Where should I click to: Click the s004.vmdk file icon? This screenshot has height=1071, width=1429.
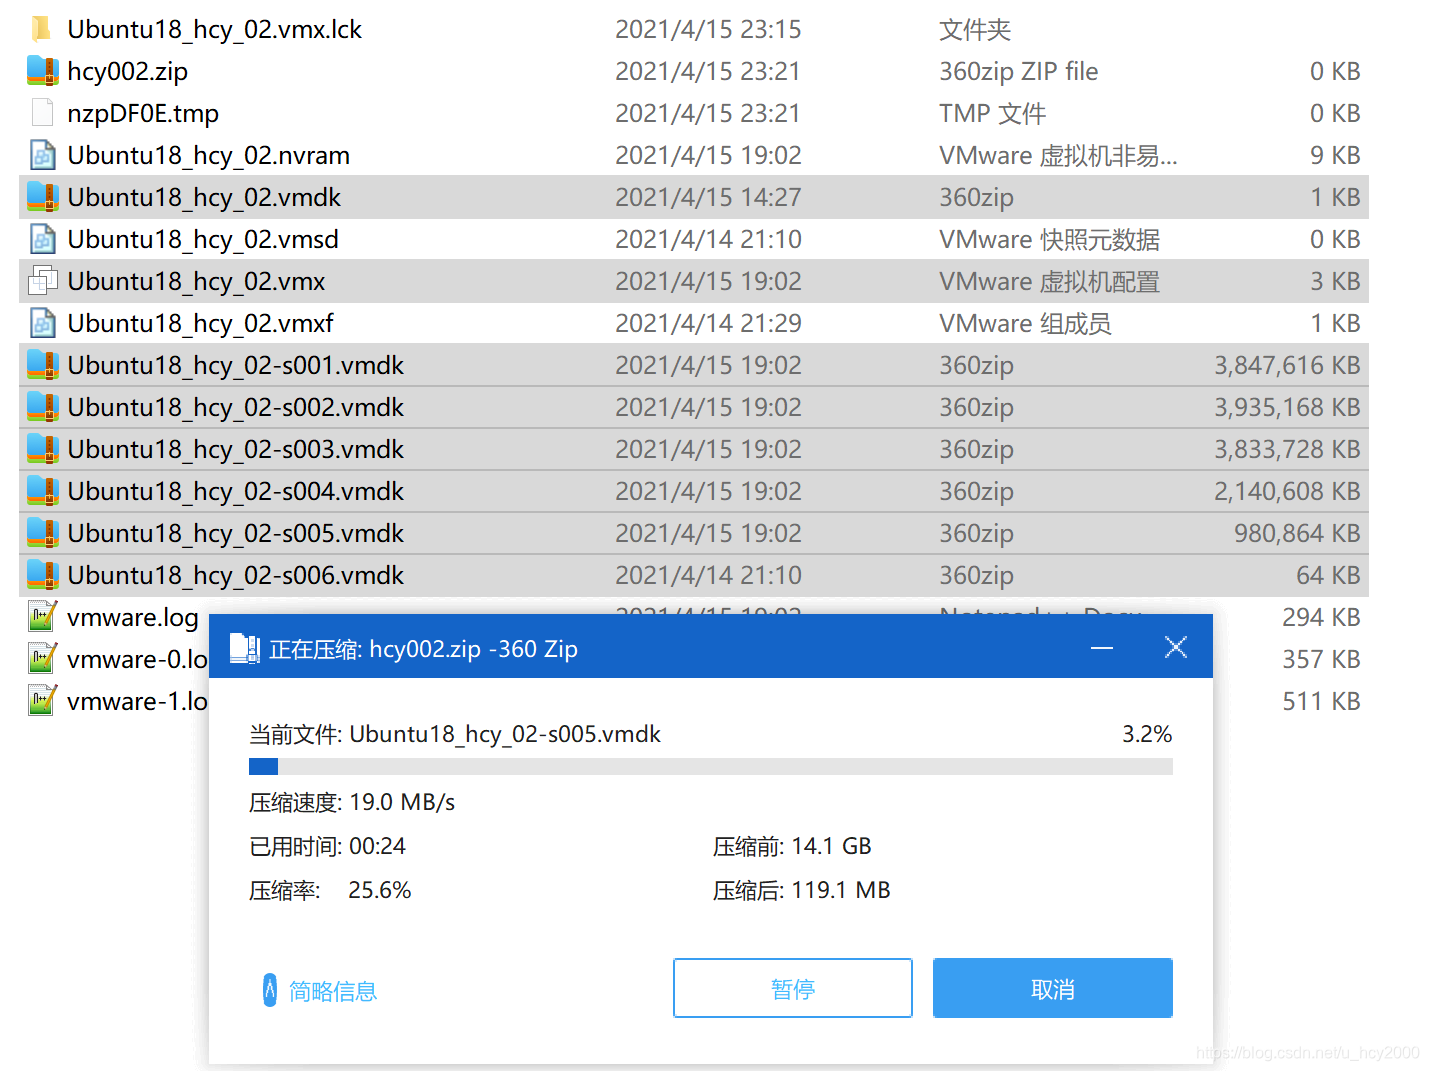[42, 491]
